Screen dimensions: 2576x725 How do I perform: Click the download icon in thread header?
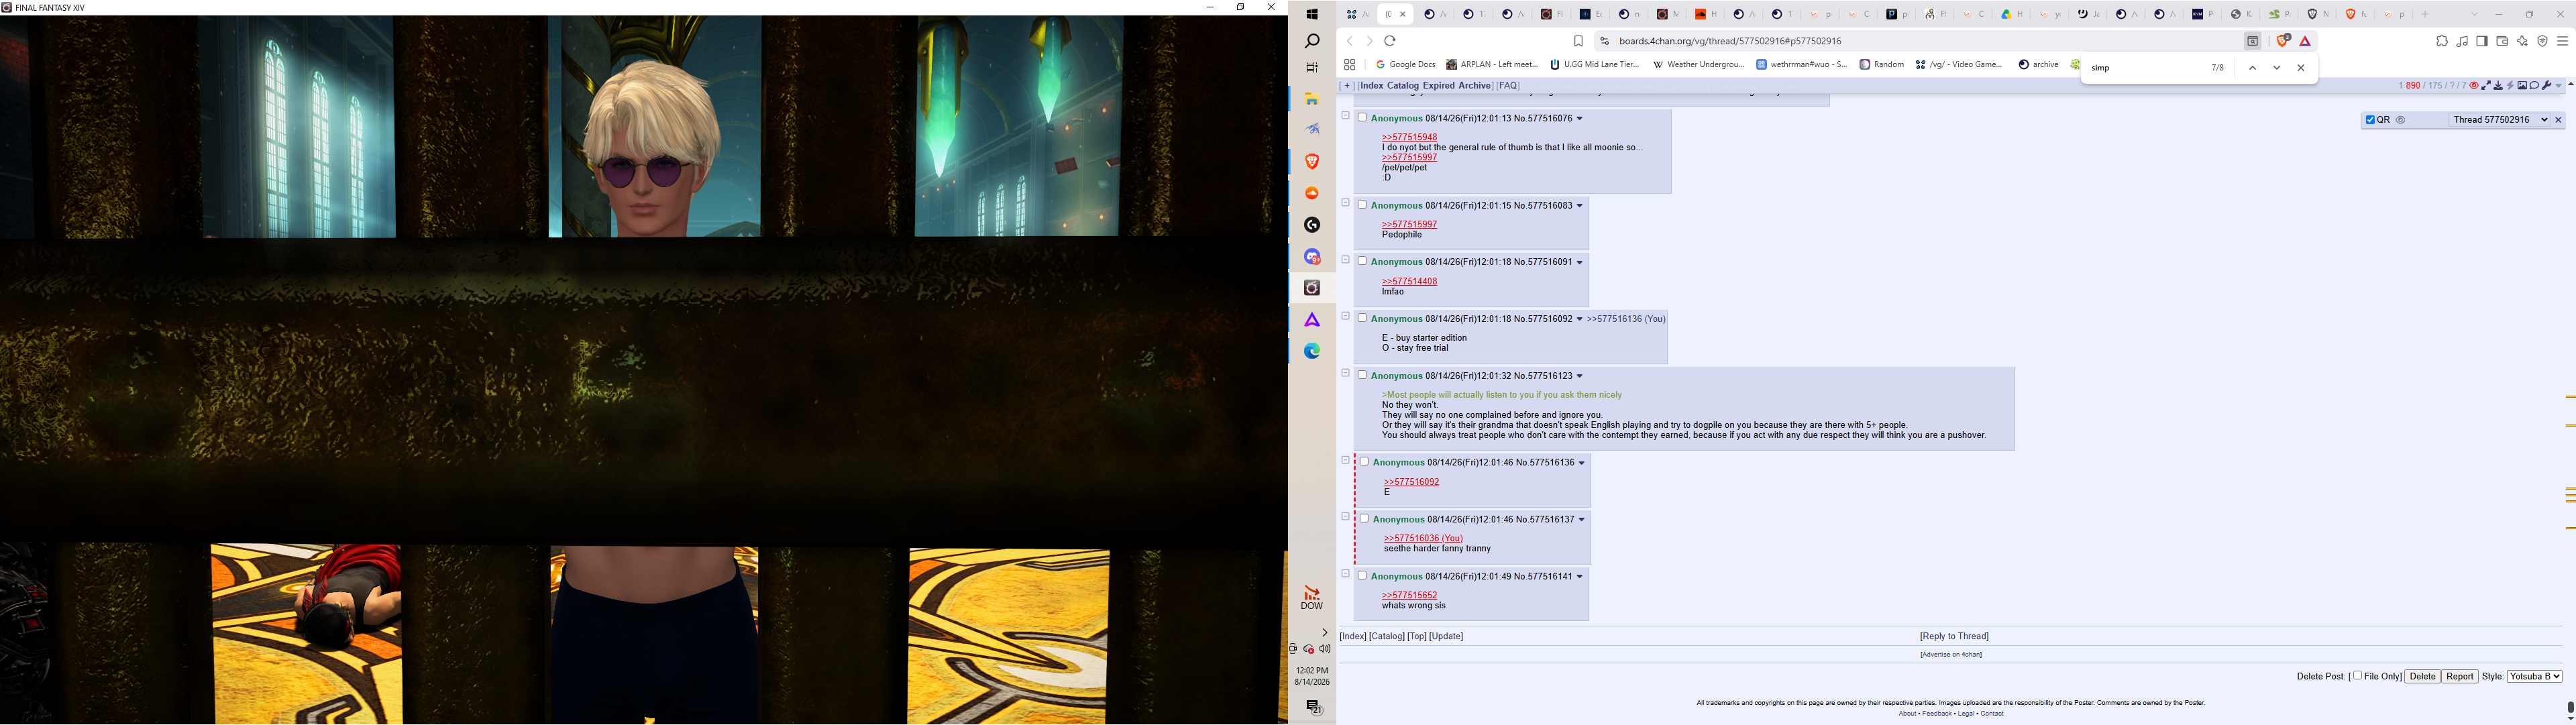tap(2498, 86)
